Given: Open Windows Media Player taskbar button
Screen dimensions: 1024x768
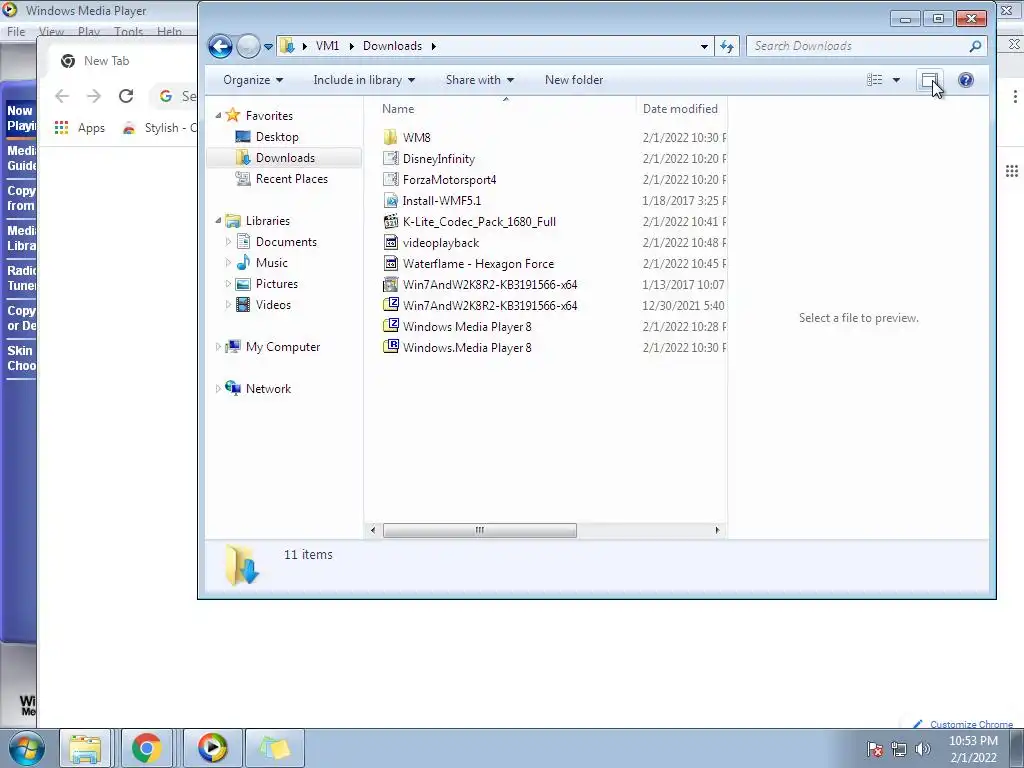Looking at the screenshot, I should (212, 748).
